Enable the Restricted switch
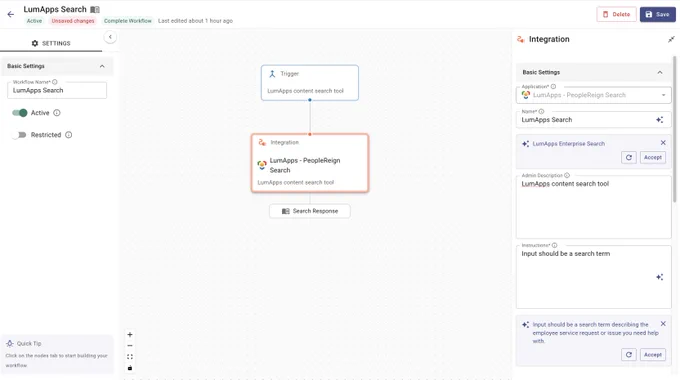The image size is (680, 380). coord(19,135)
